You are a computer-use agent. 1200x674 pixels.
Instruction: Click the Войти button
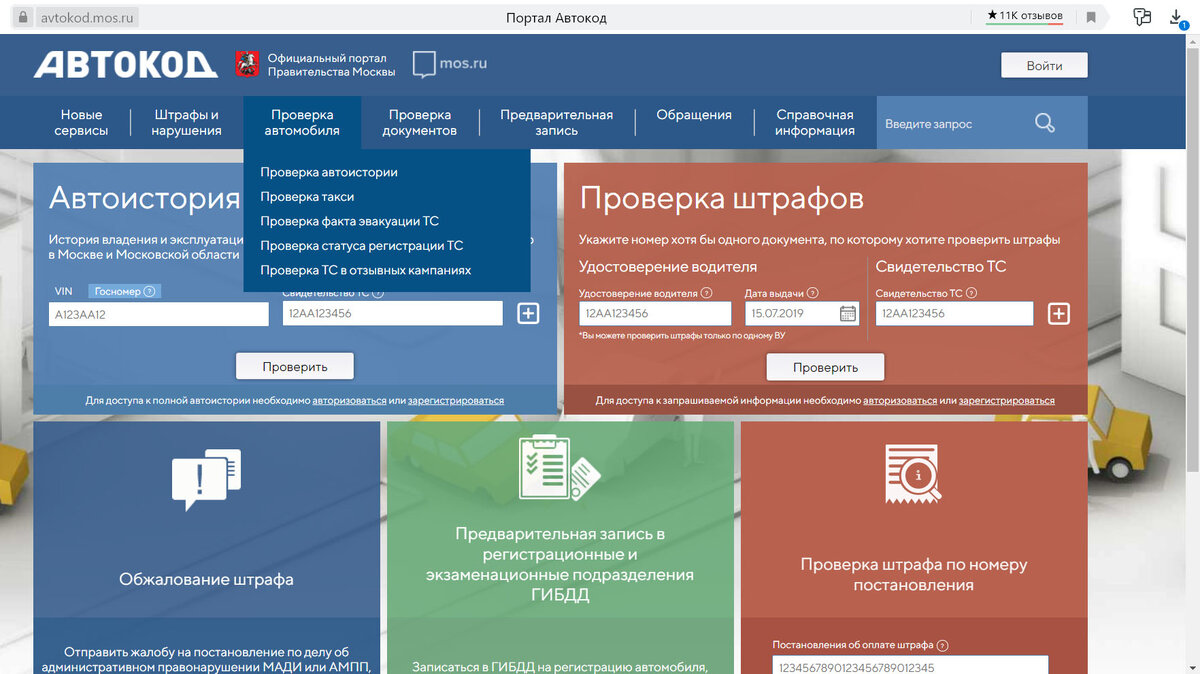[1044, 65]
